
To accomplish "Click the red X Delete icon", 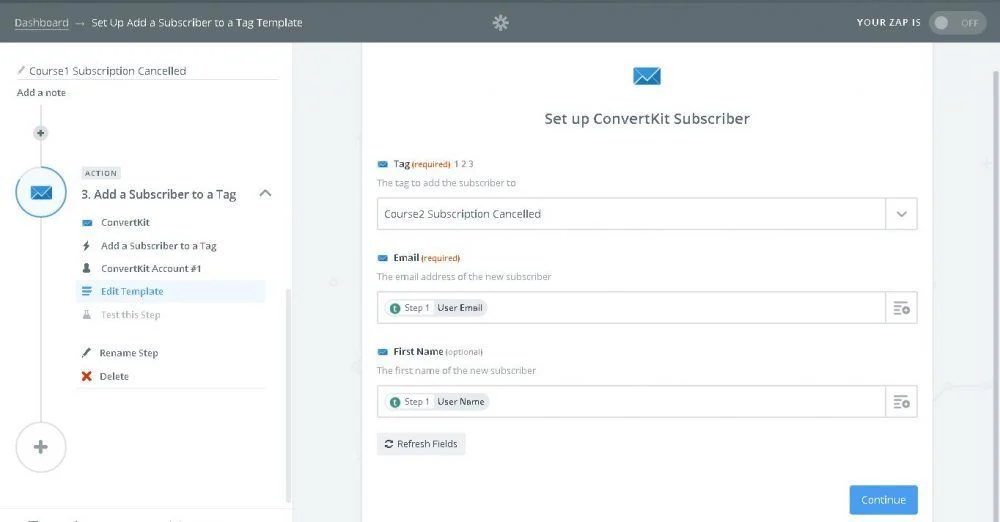I will click(87, 376).
